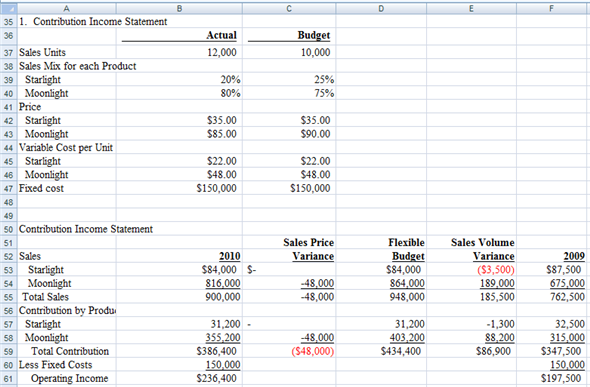Select the '2010' column heading

(230, 256)
